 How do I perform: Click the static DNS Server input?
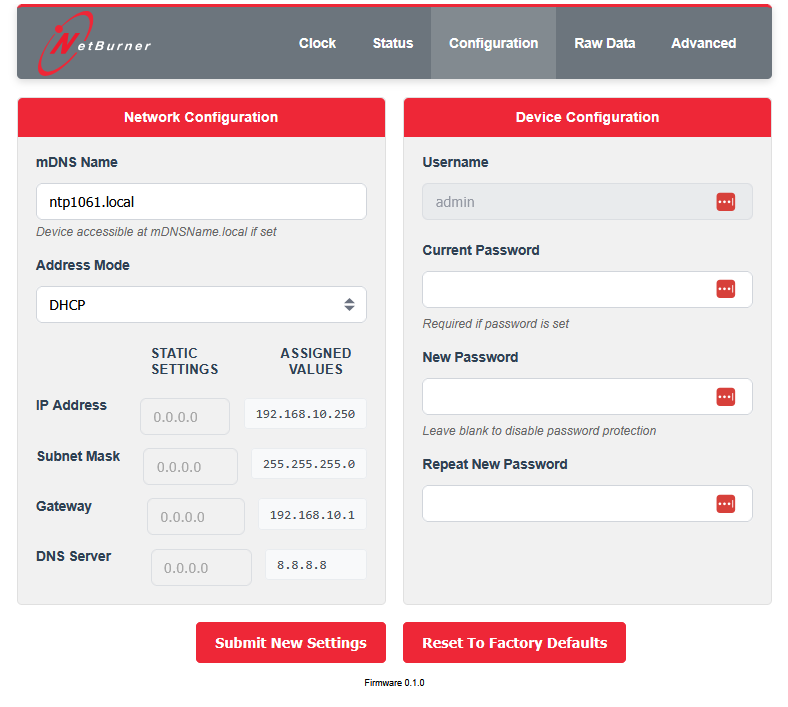click(x=201, y=568)
